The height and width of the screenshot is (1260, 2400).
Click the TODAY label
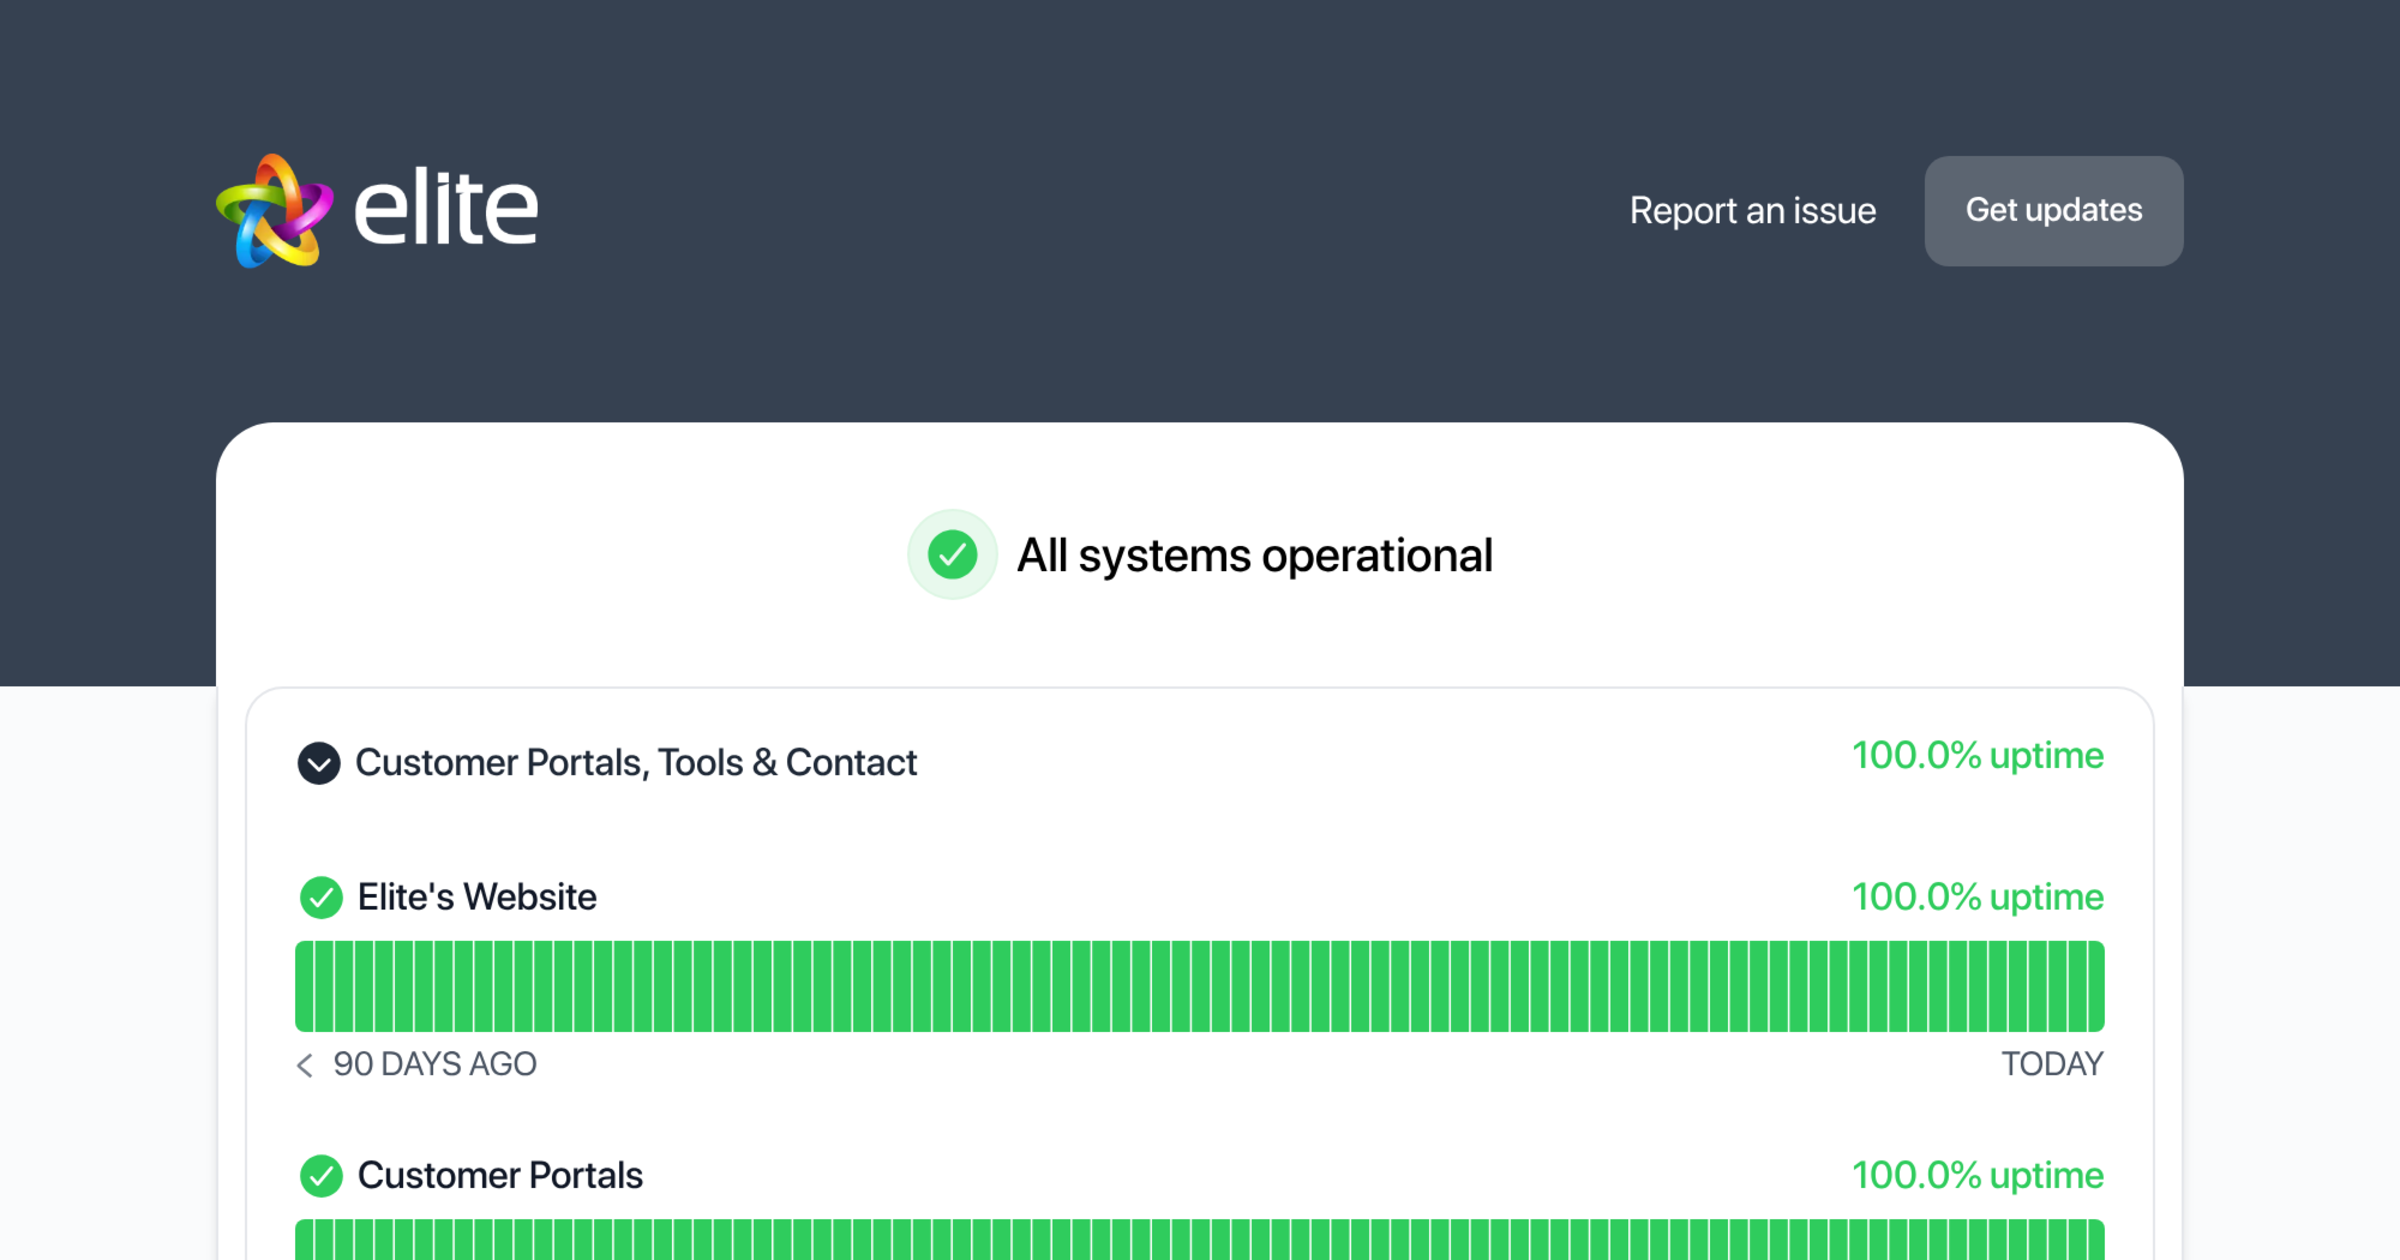pos(2052,1065)
